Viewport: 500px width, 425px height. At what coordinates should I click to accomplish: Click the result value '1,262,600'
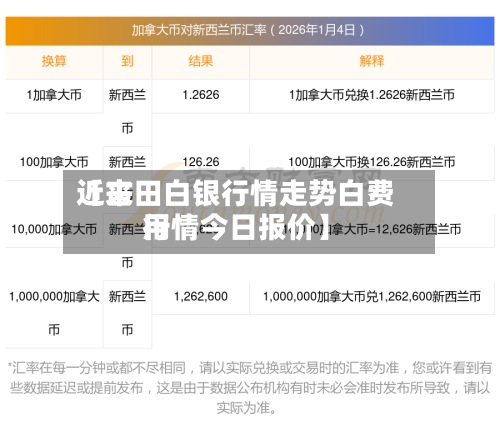[201, 297]
